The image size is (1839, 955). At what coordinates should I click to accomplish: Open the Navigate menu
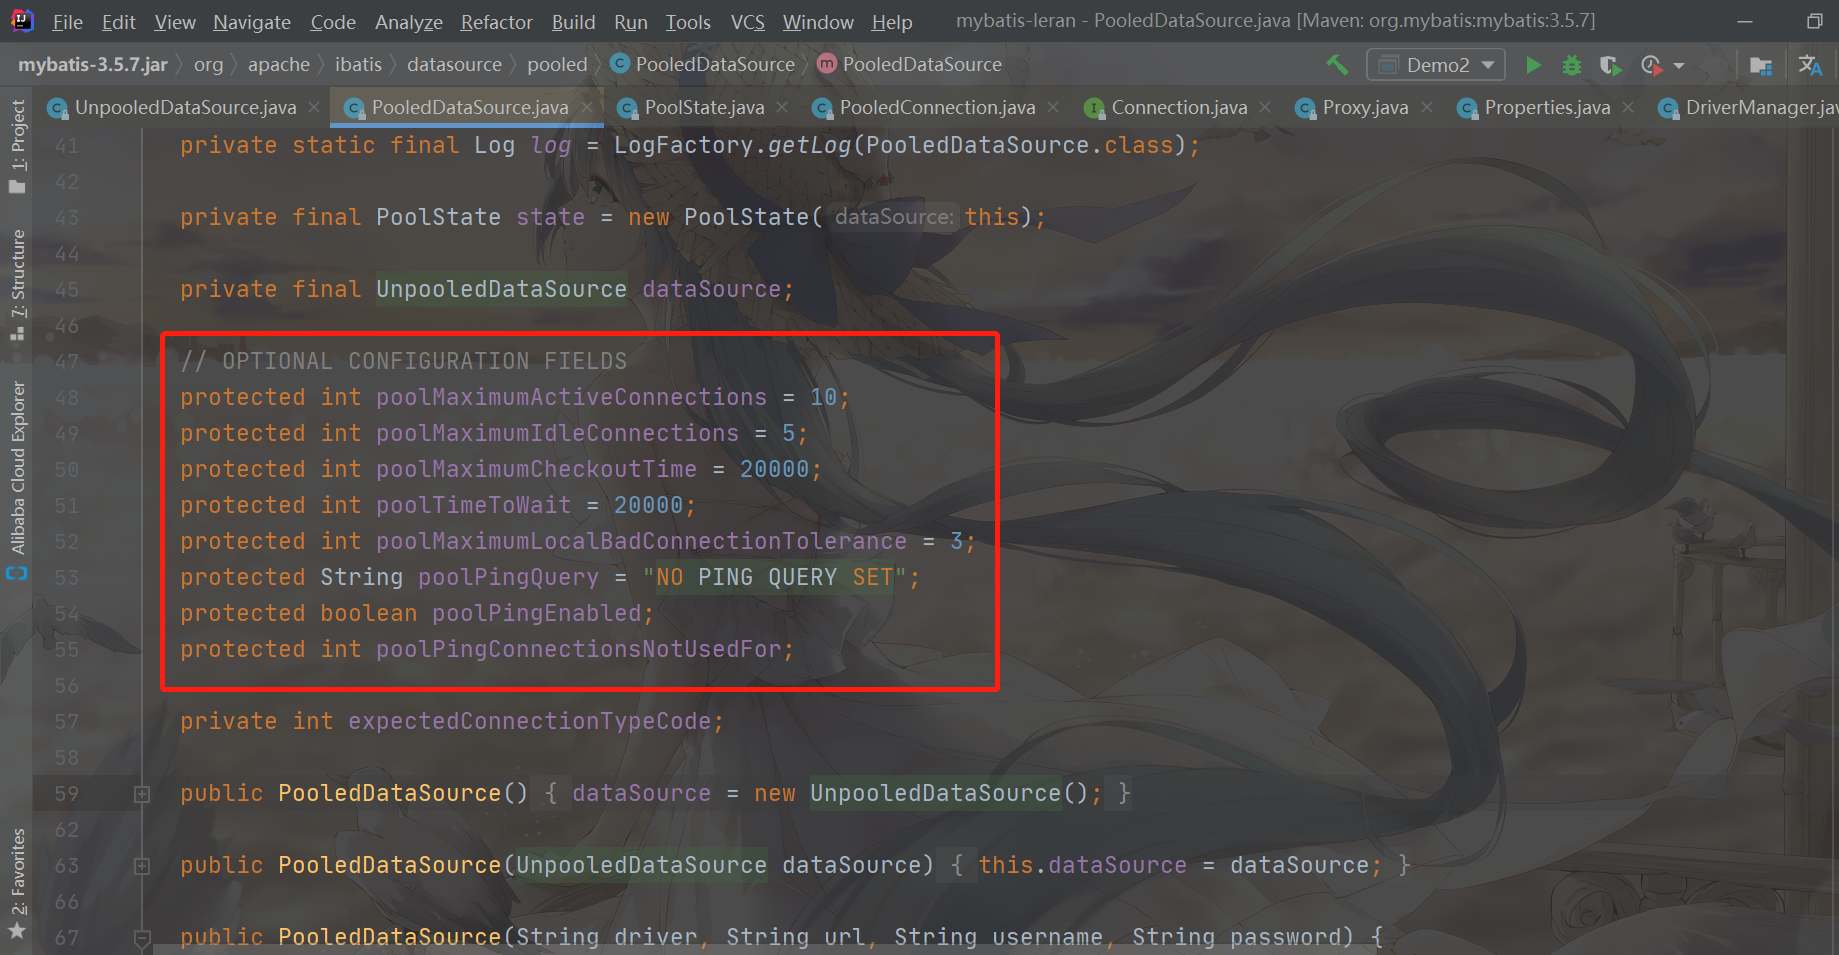pos(252,22)
